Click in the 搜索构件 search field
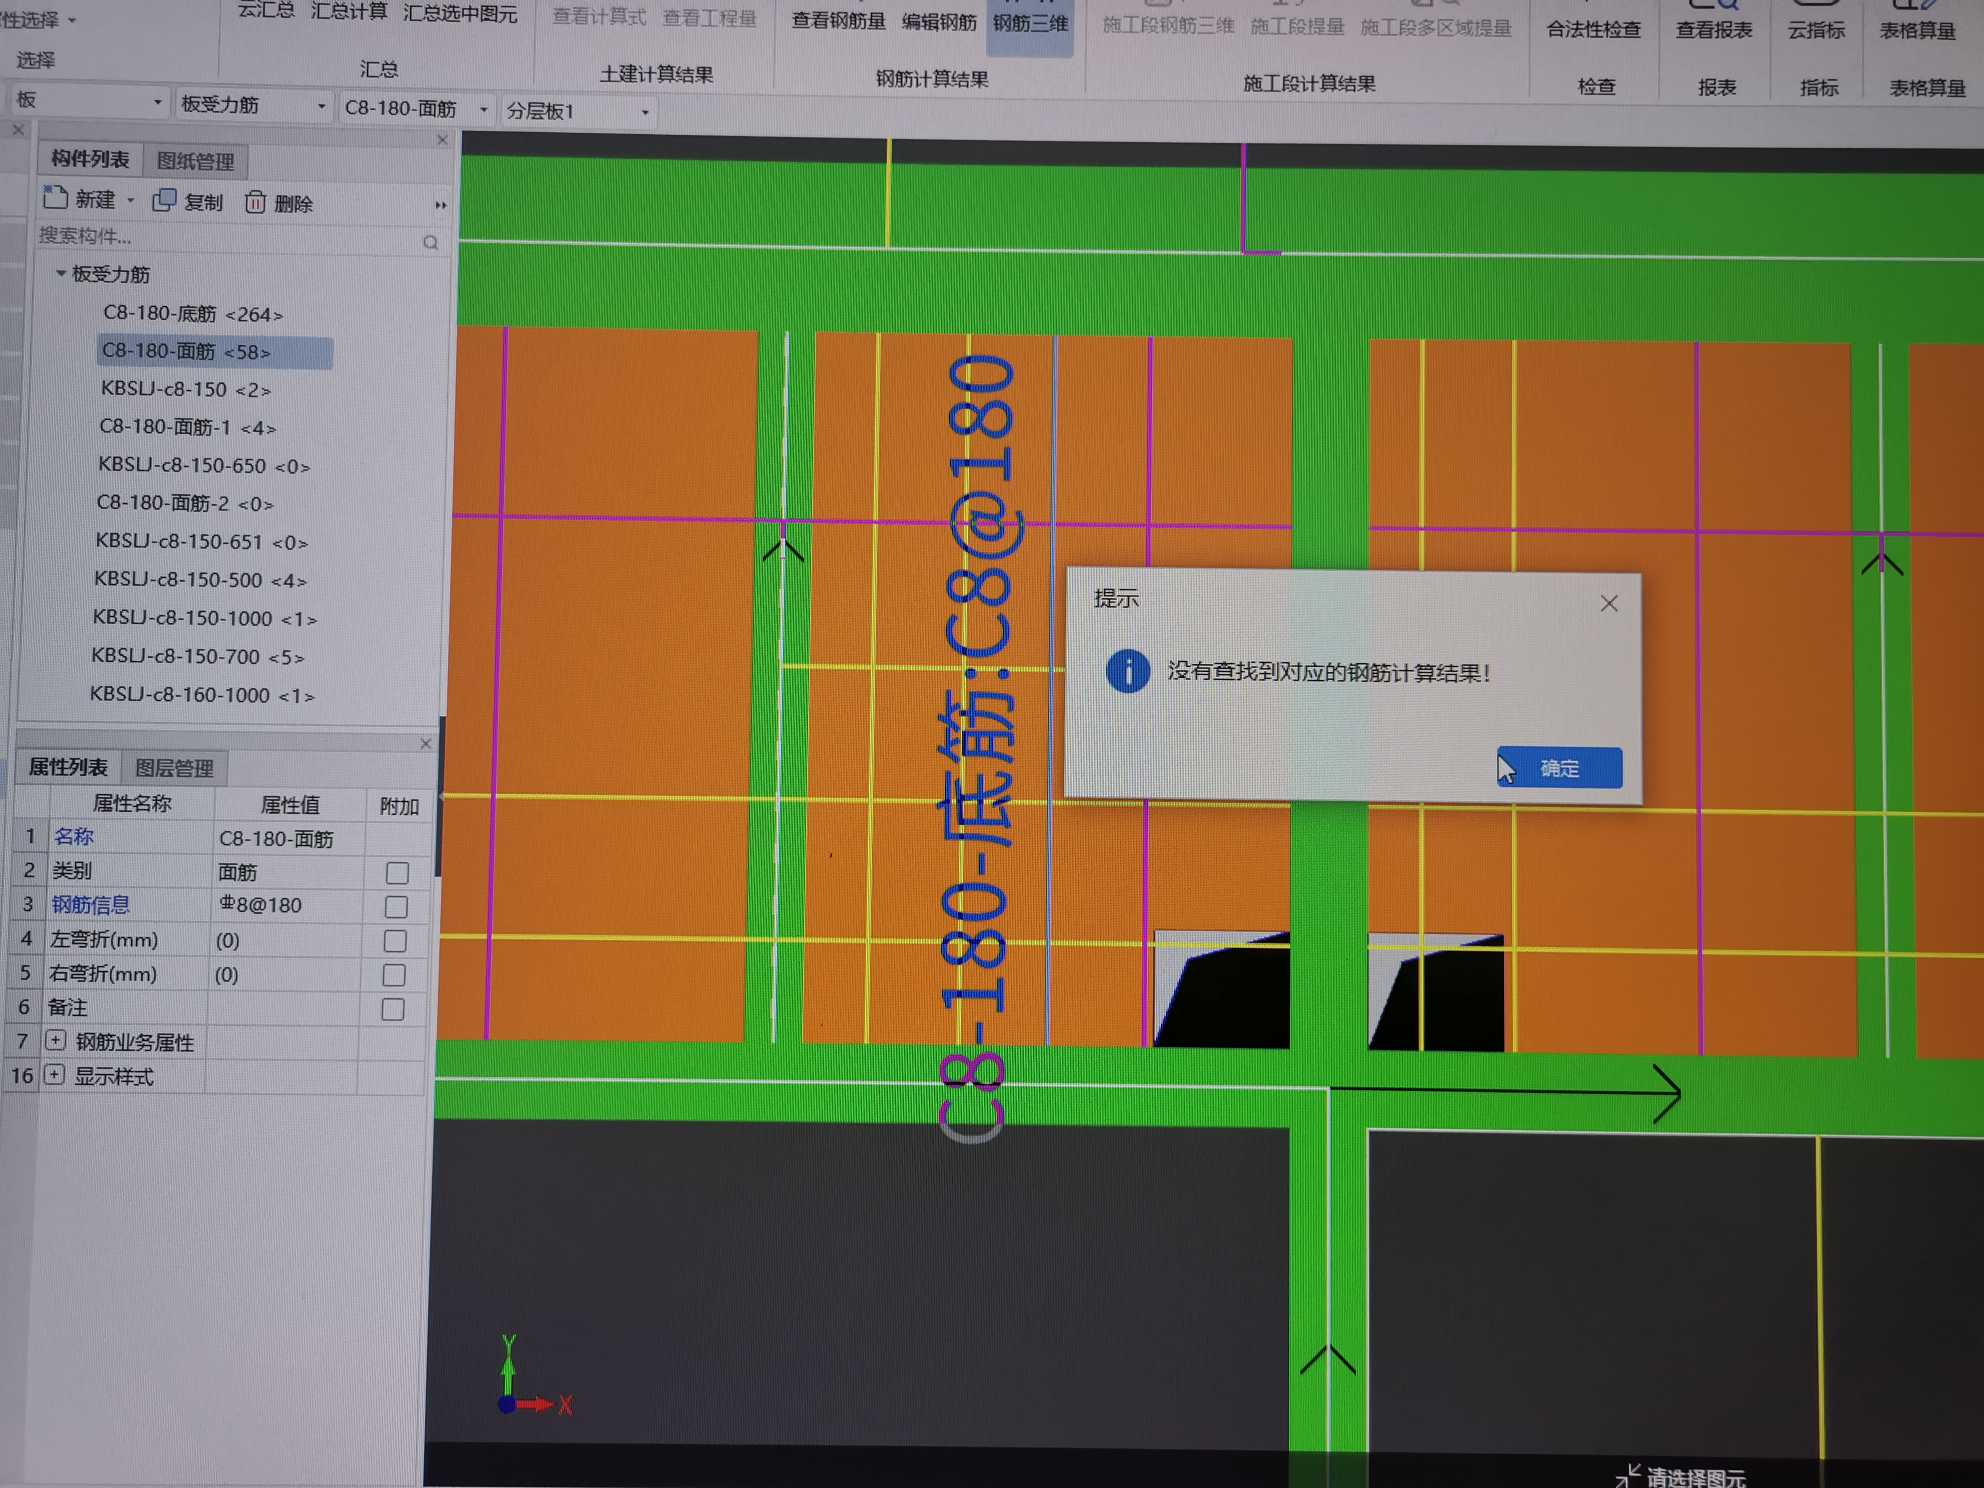This screenshot has width=1984, height=1488. pyautogui.click(x=228, y=238)
